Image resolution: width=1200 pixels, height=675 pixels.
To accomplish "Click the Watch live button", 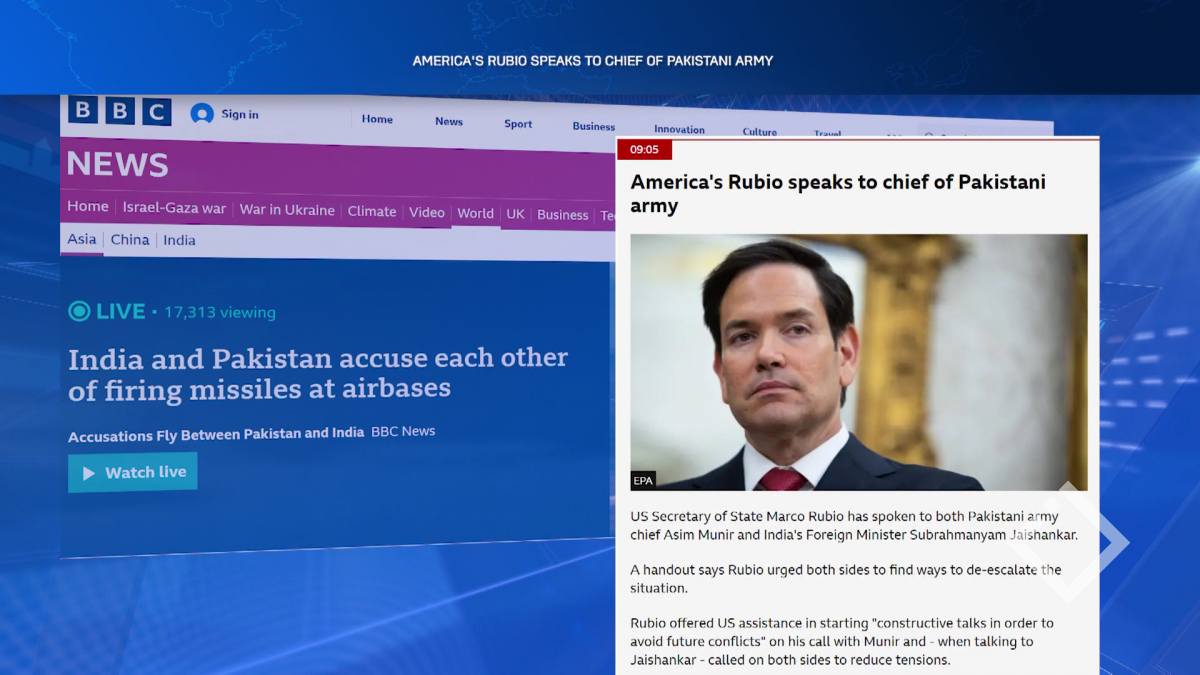I will coord(133,472).
